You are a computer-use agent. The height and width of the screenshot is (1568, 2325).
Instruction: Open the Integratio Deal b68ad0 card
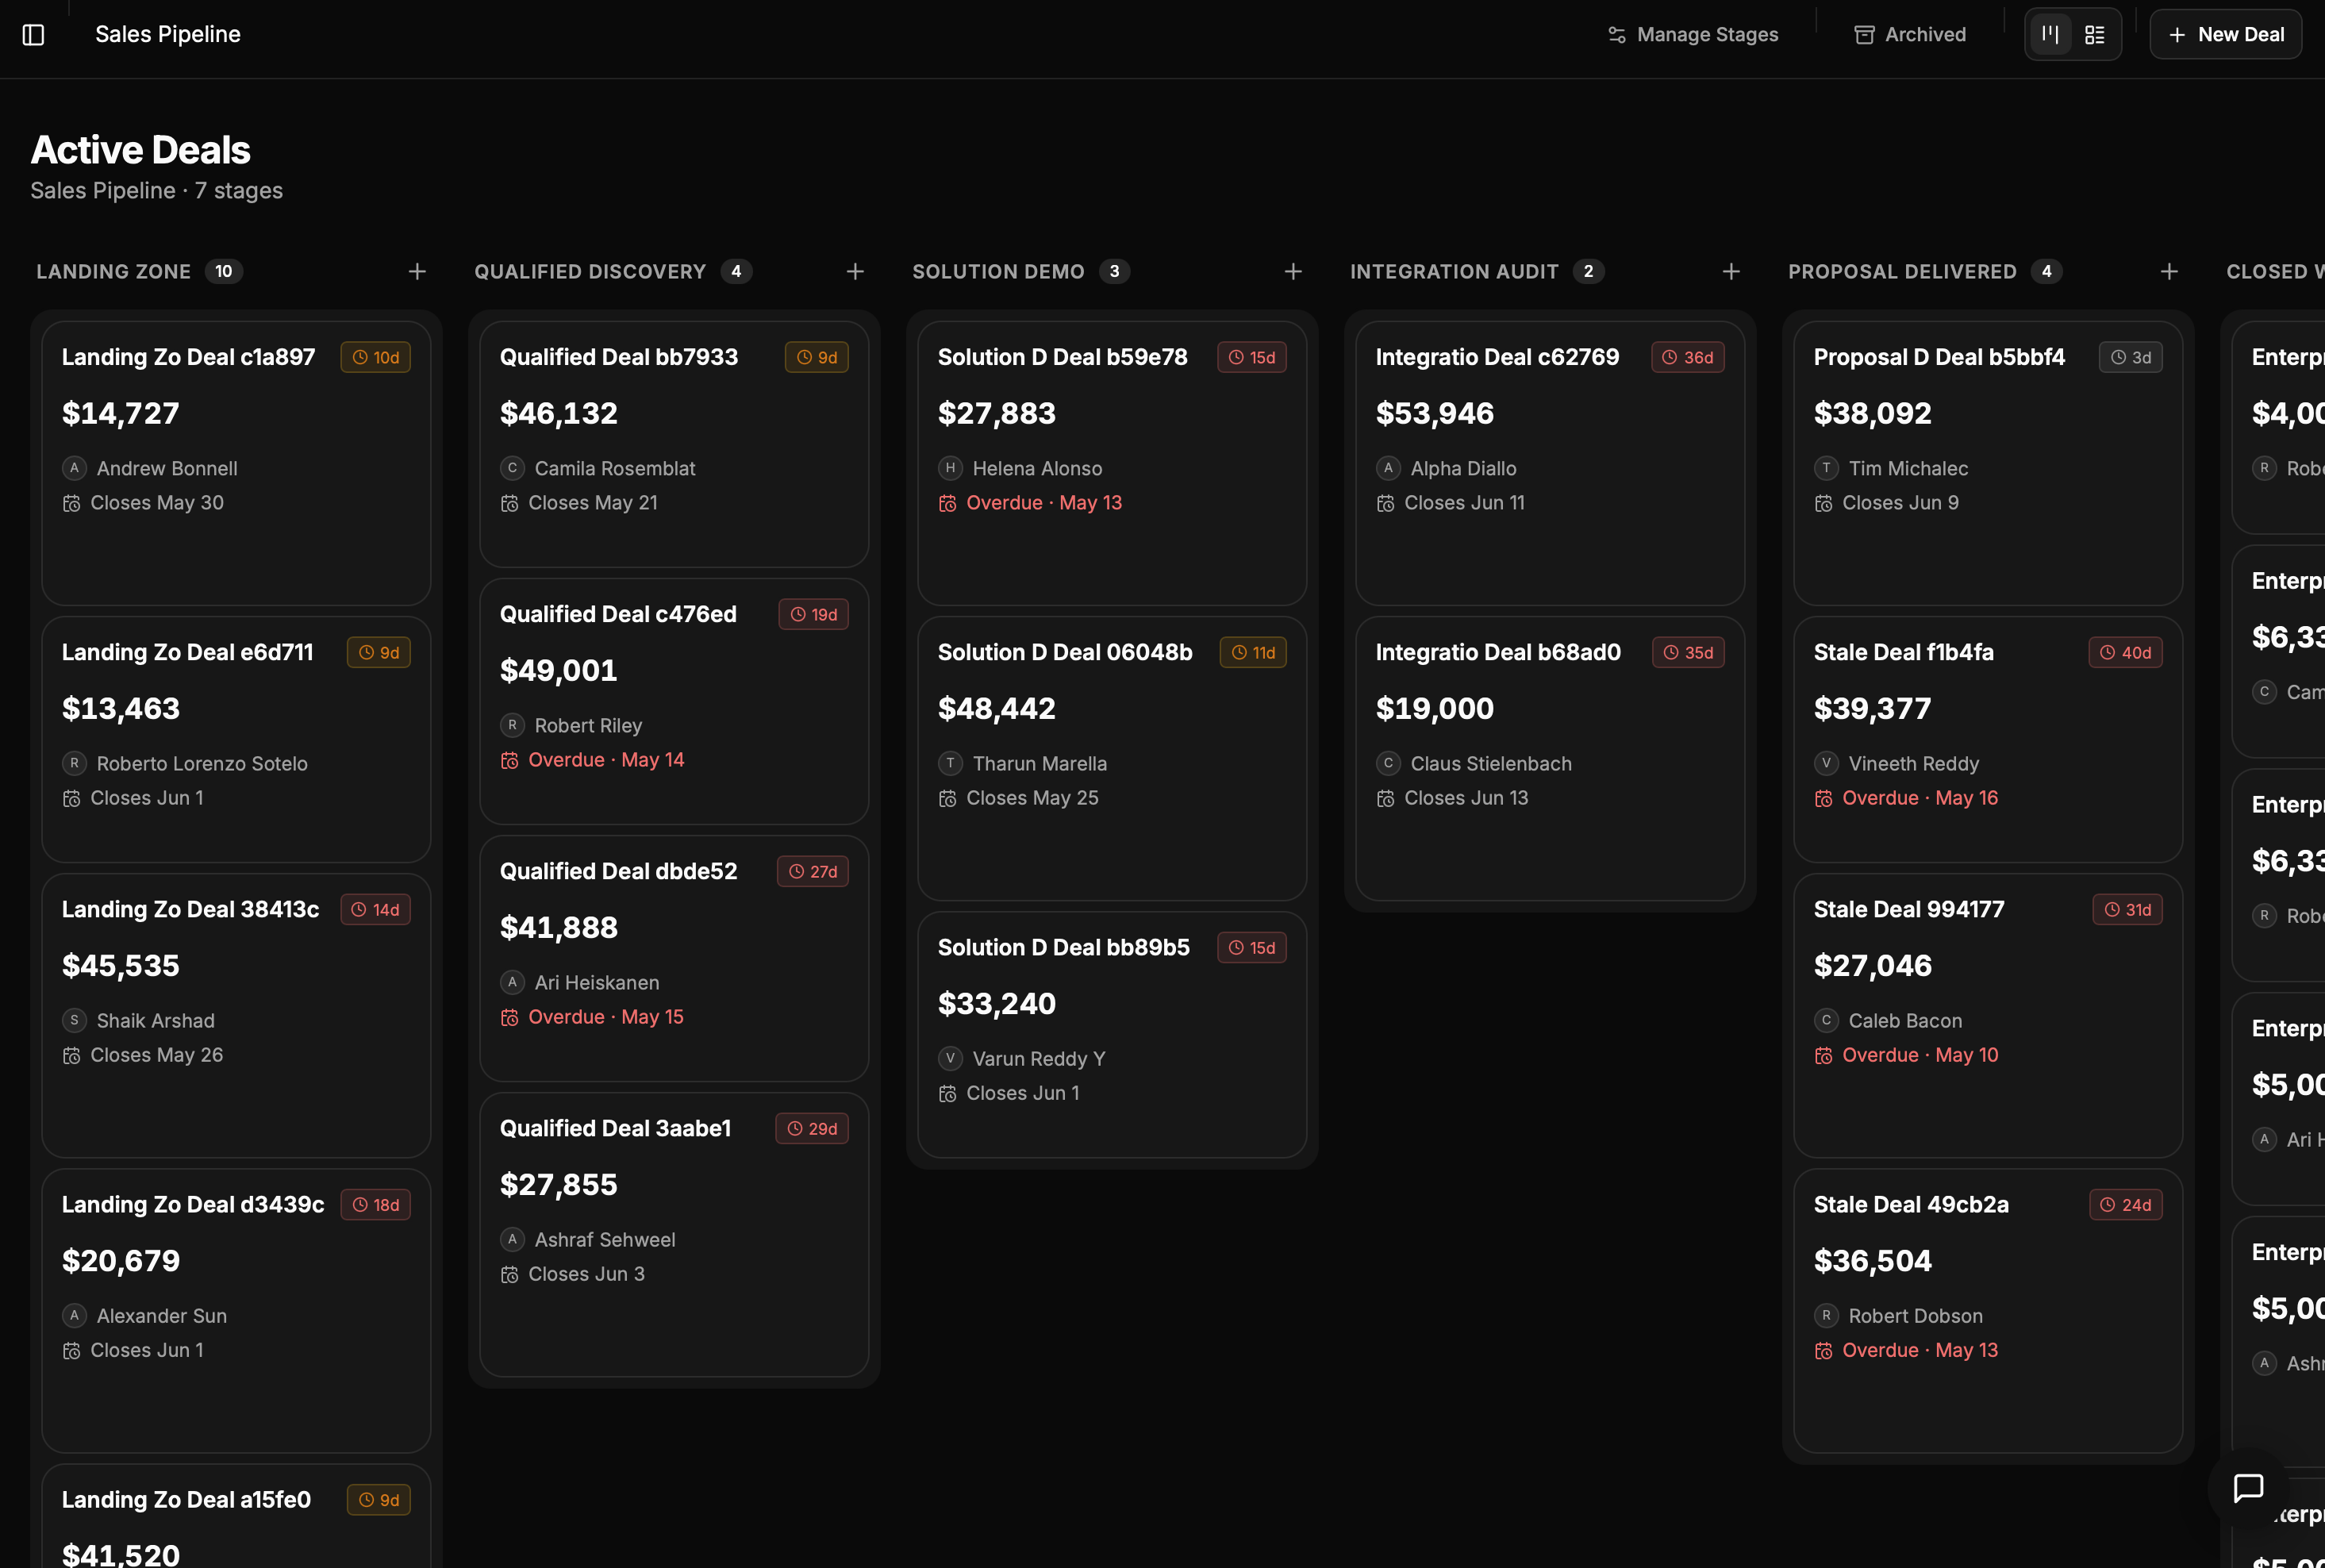[1550, 758]
